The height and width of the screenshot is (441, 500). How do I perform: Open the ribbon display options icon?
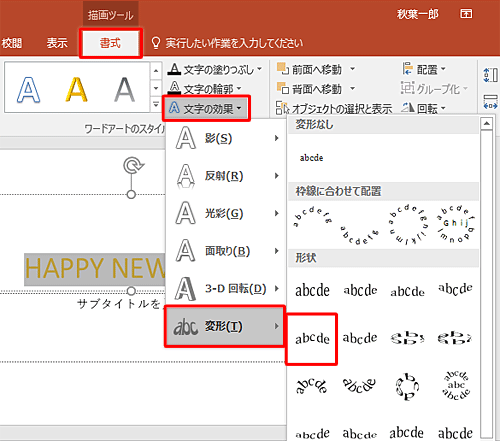pos(466,14)
